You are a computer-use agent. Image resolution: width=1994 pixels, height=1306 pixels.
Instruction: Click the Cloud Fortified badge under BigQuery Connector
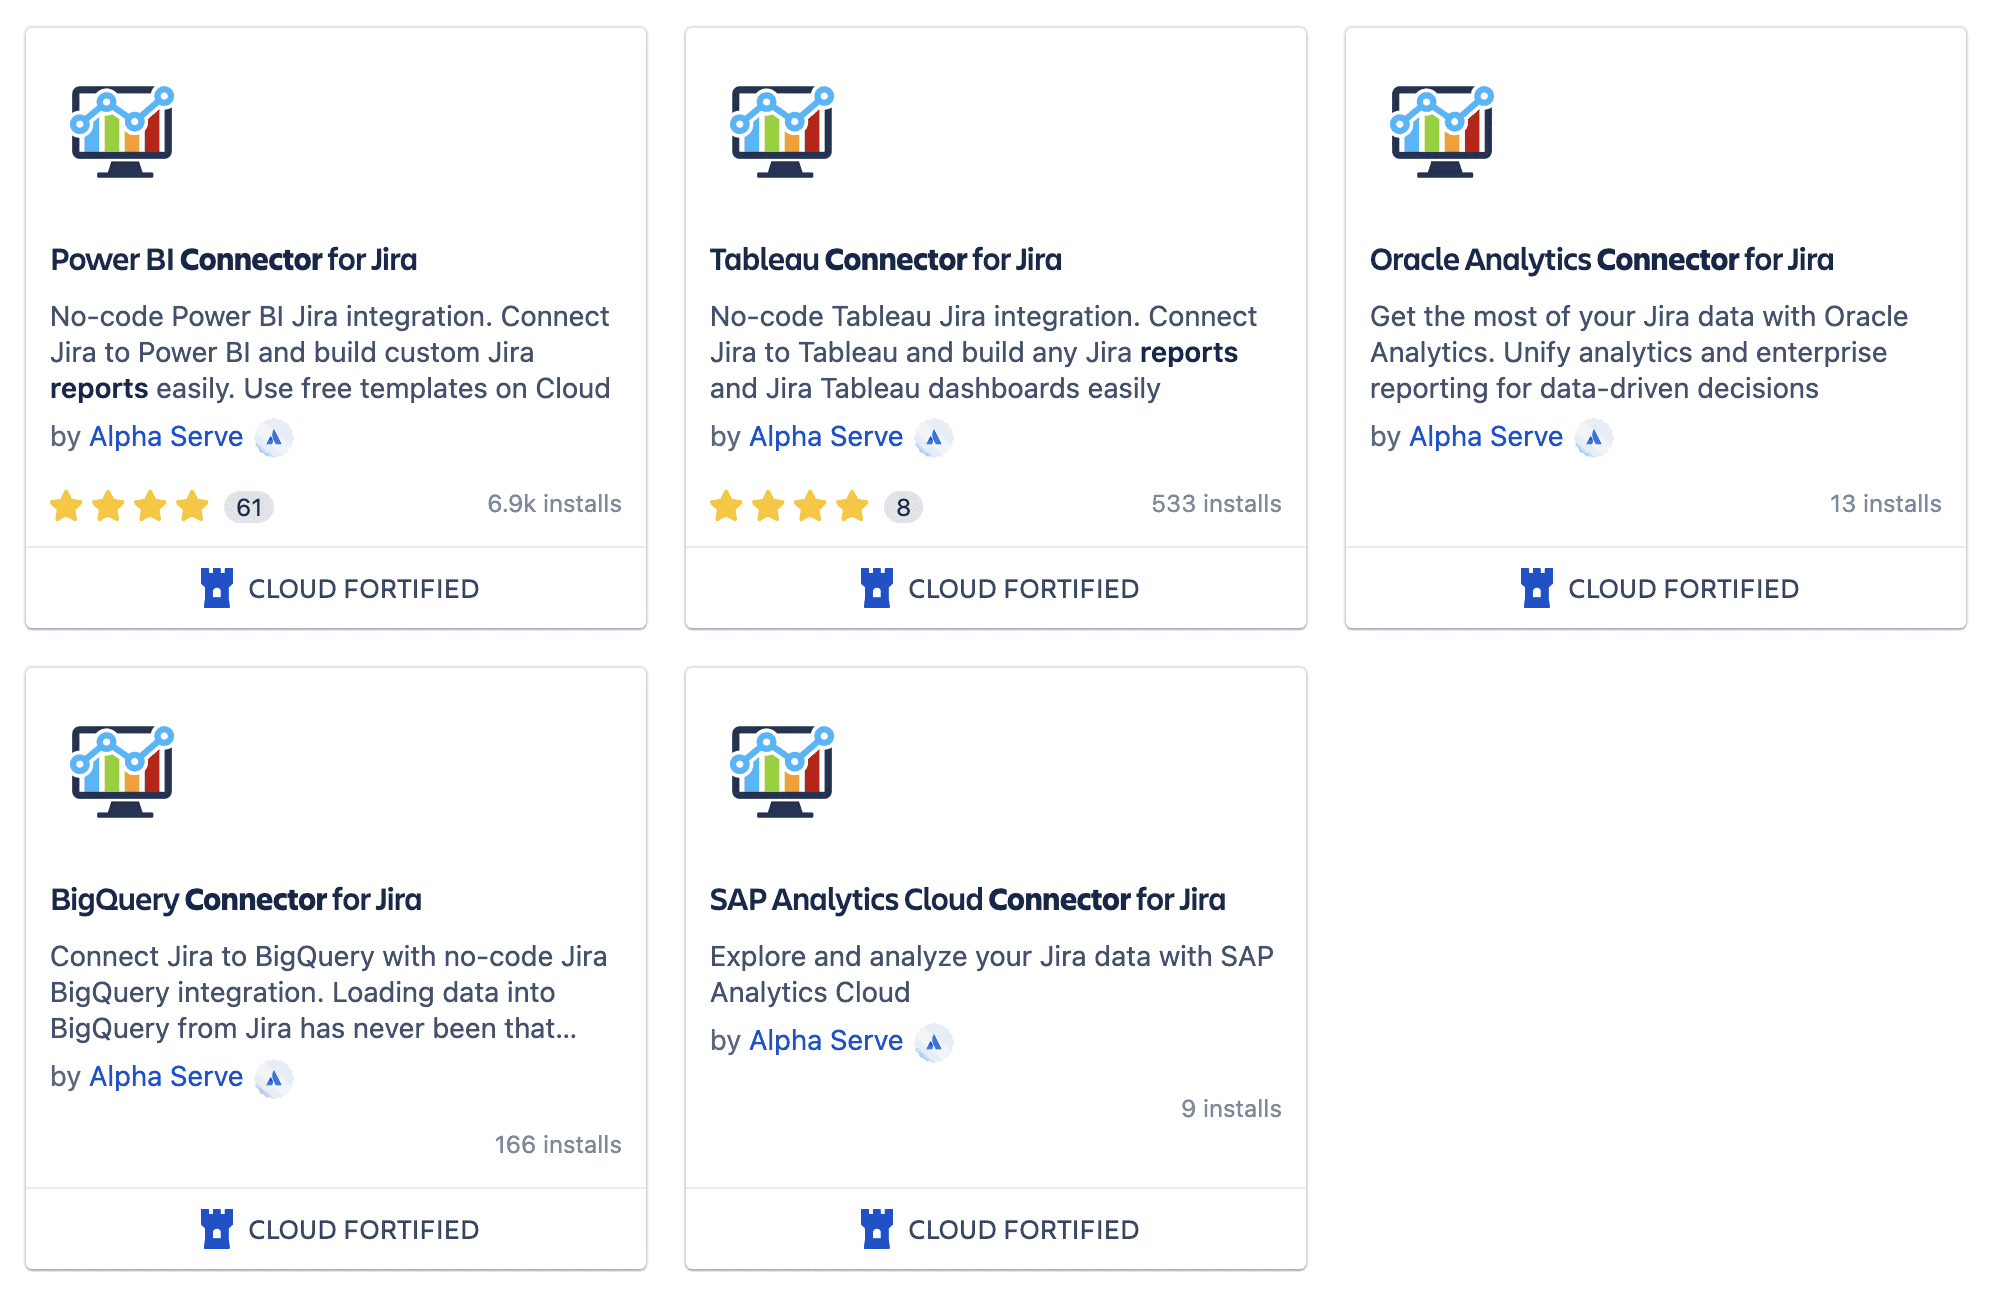[x=340, y=1229]
